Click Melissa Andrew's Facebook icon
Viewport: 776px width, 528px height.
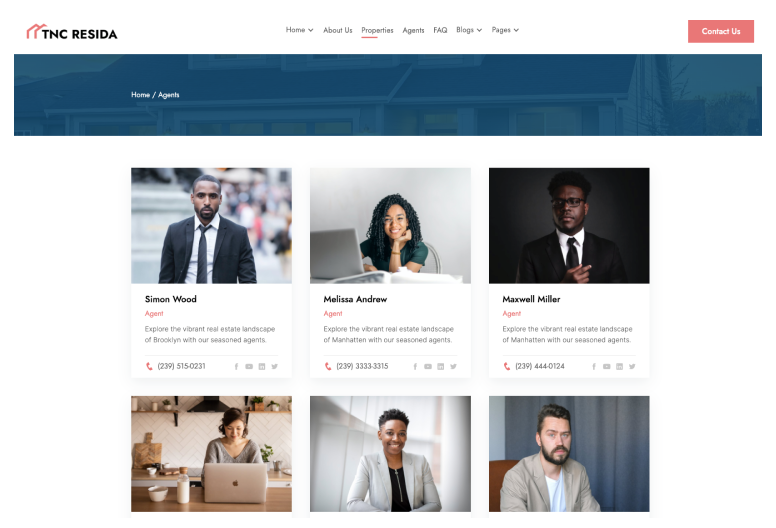pos(415,367)
